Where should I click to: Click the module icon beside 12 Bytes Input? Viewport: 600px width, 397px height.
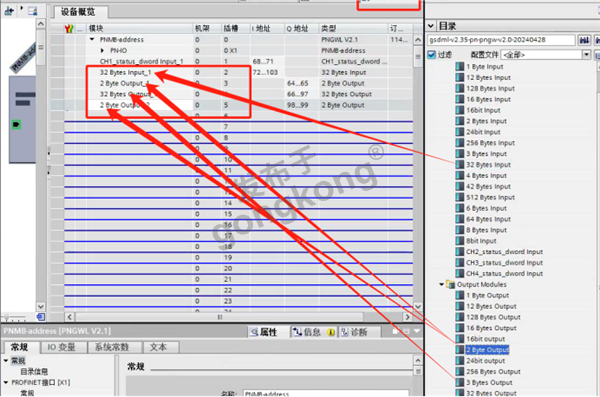[x=460, y=77]
